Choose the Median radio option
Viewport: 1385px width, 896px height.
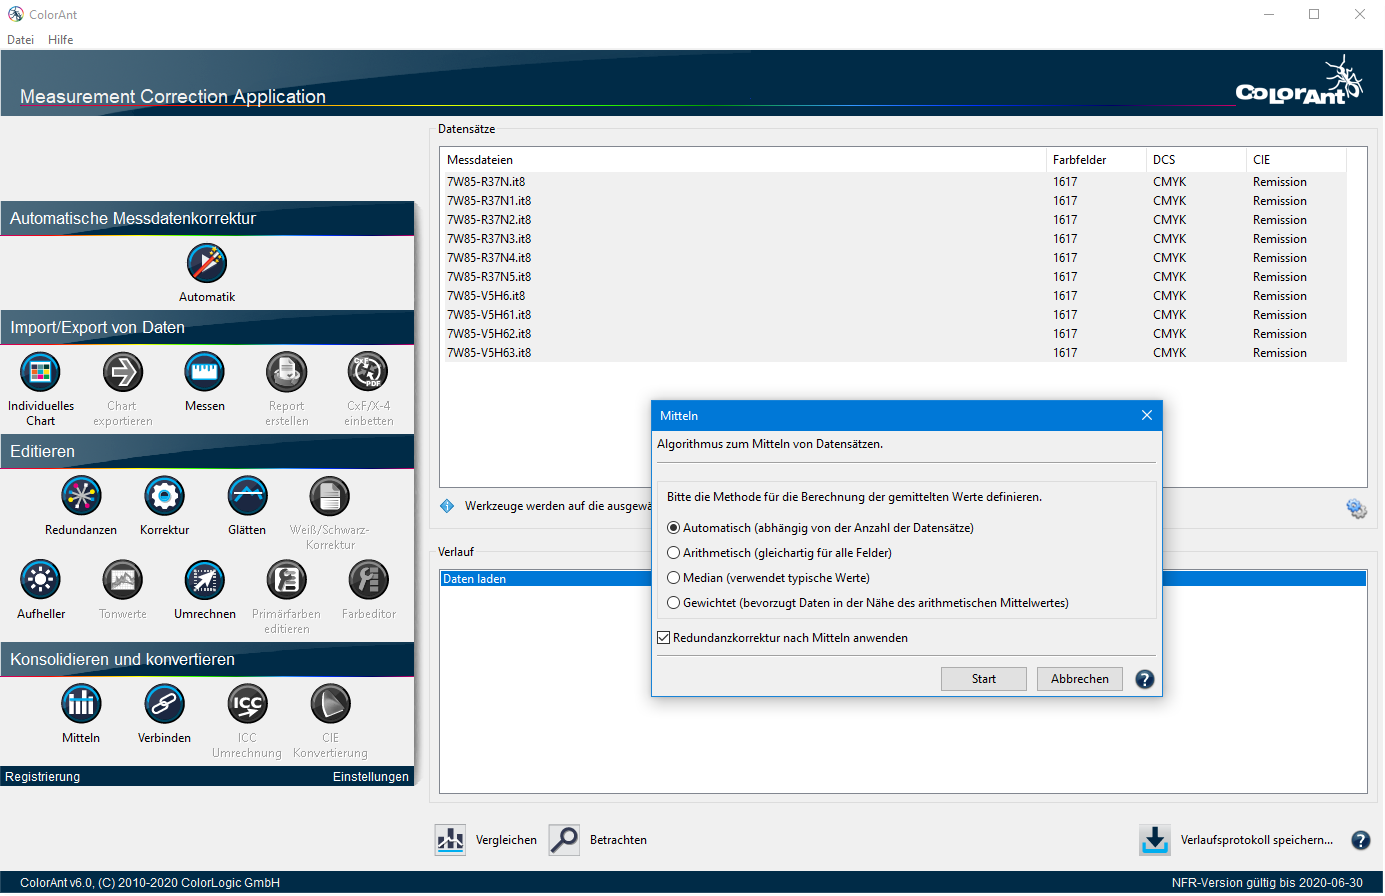point(674,578)
